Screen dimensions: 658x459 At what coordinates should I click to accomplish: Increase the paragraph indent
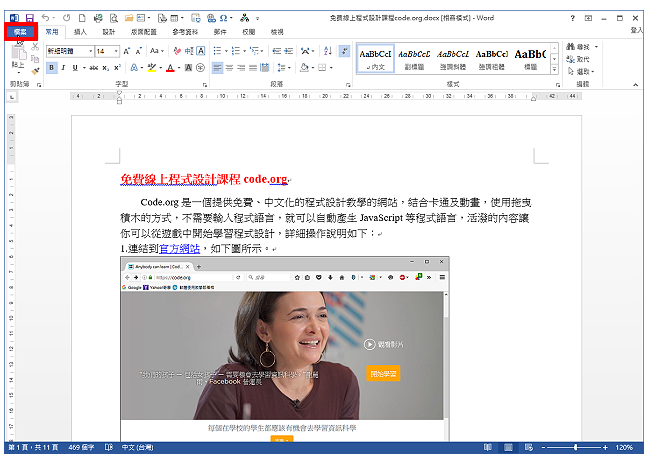tap(289, 51)
